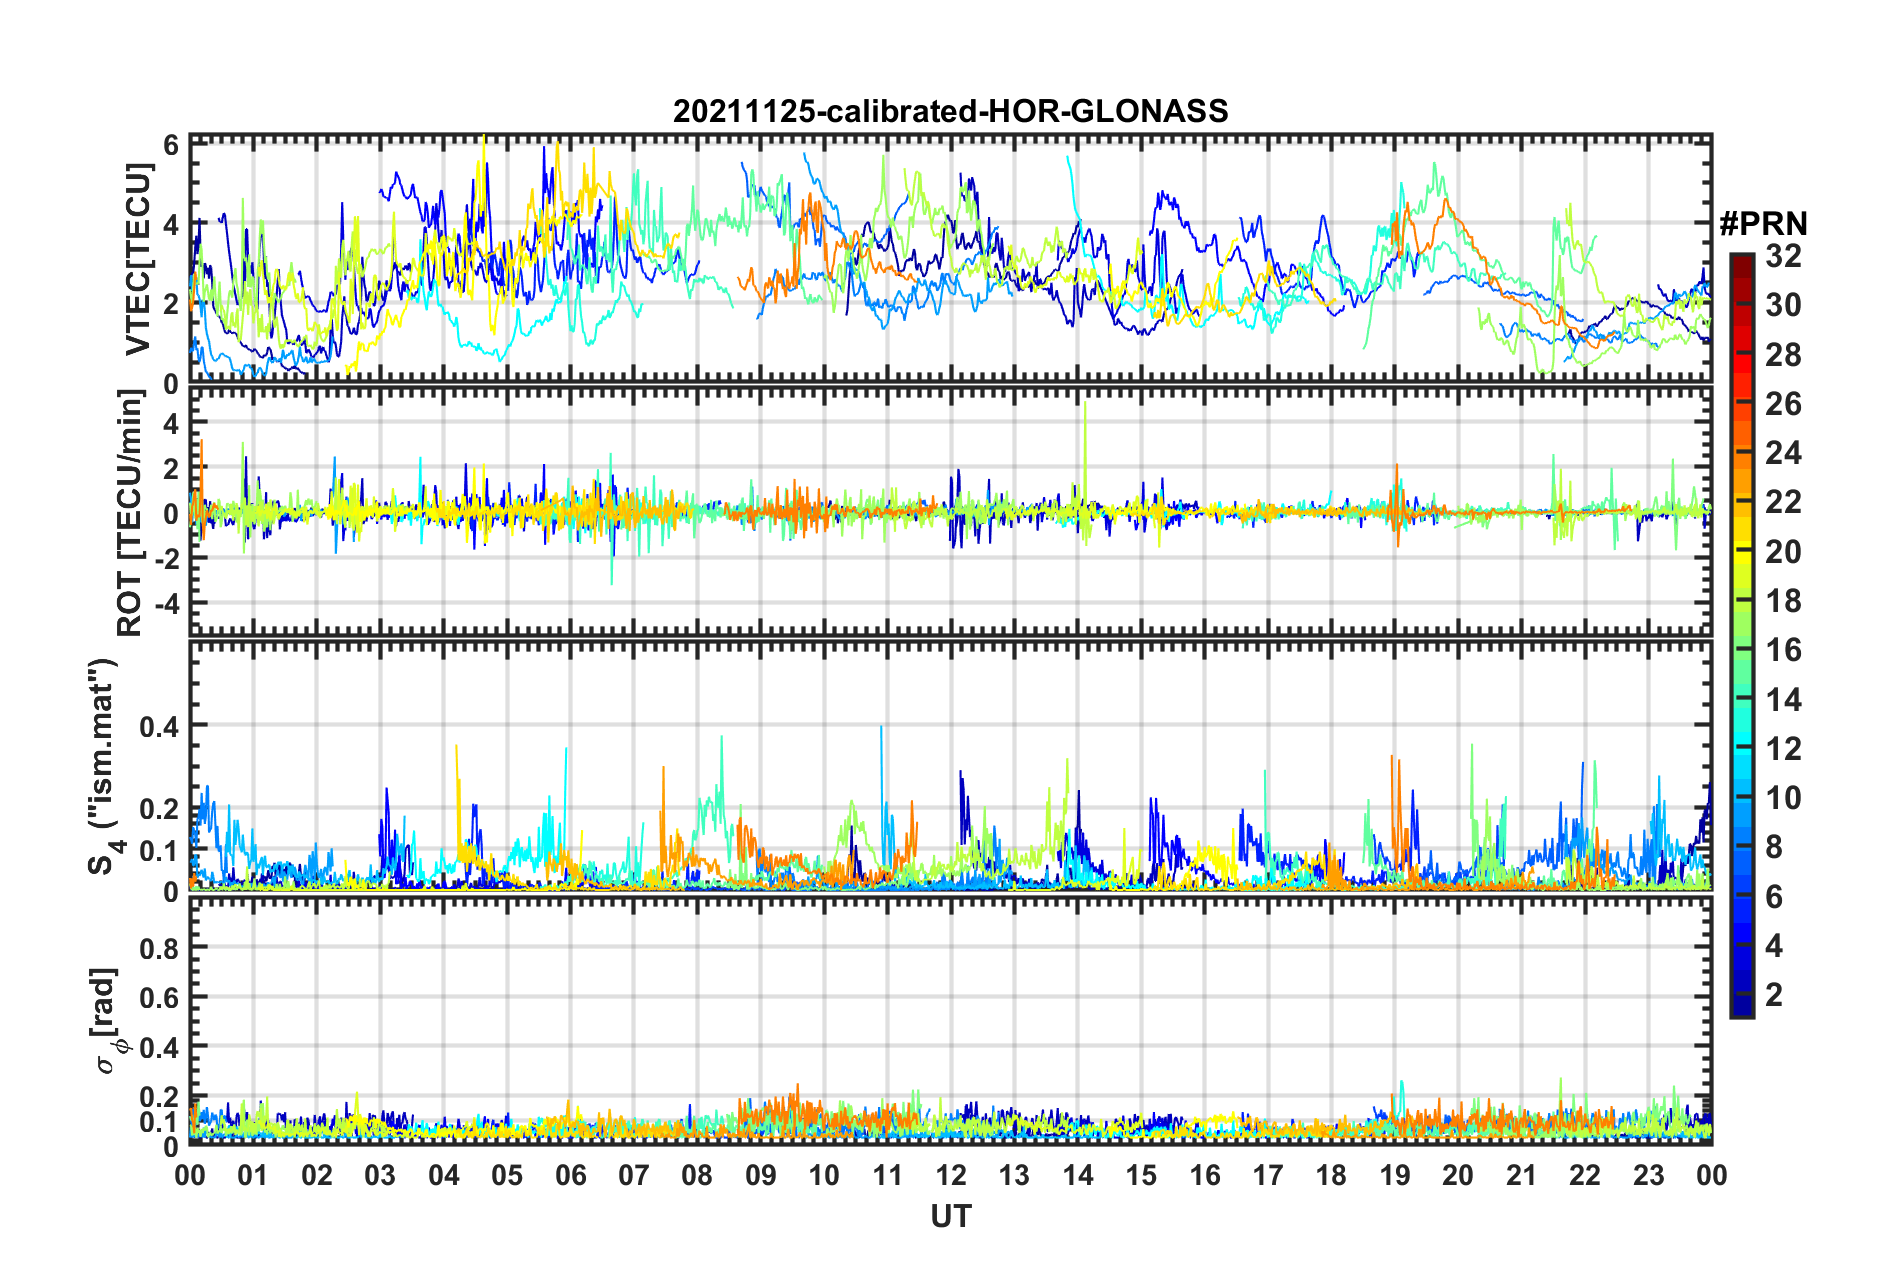This screenshot has height=1272, width=1902.
Task: Click the 20 label on the PRN colorbar
Action: [x=1783, y=552]
